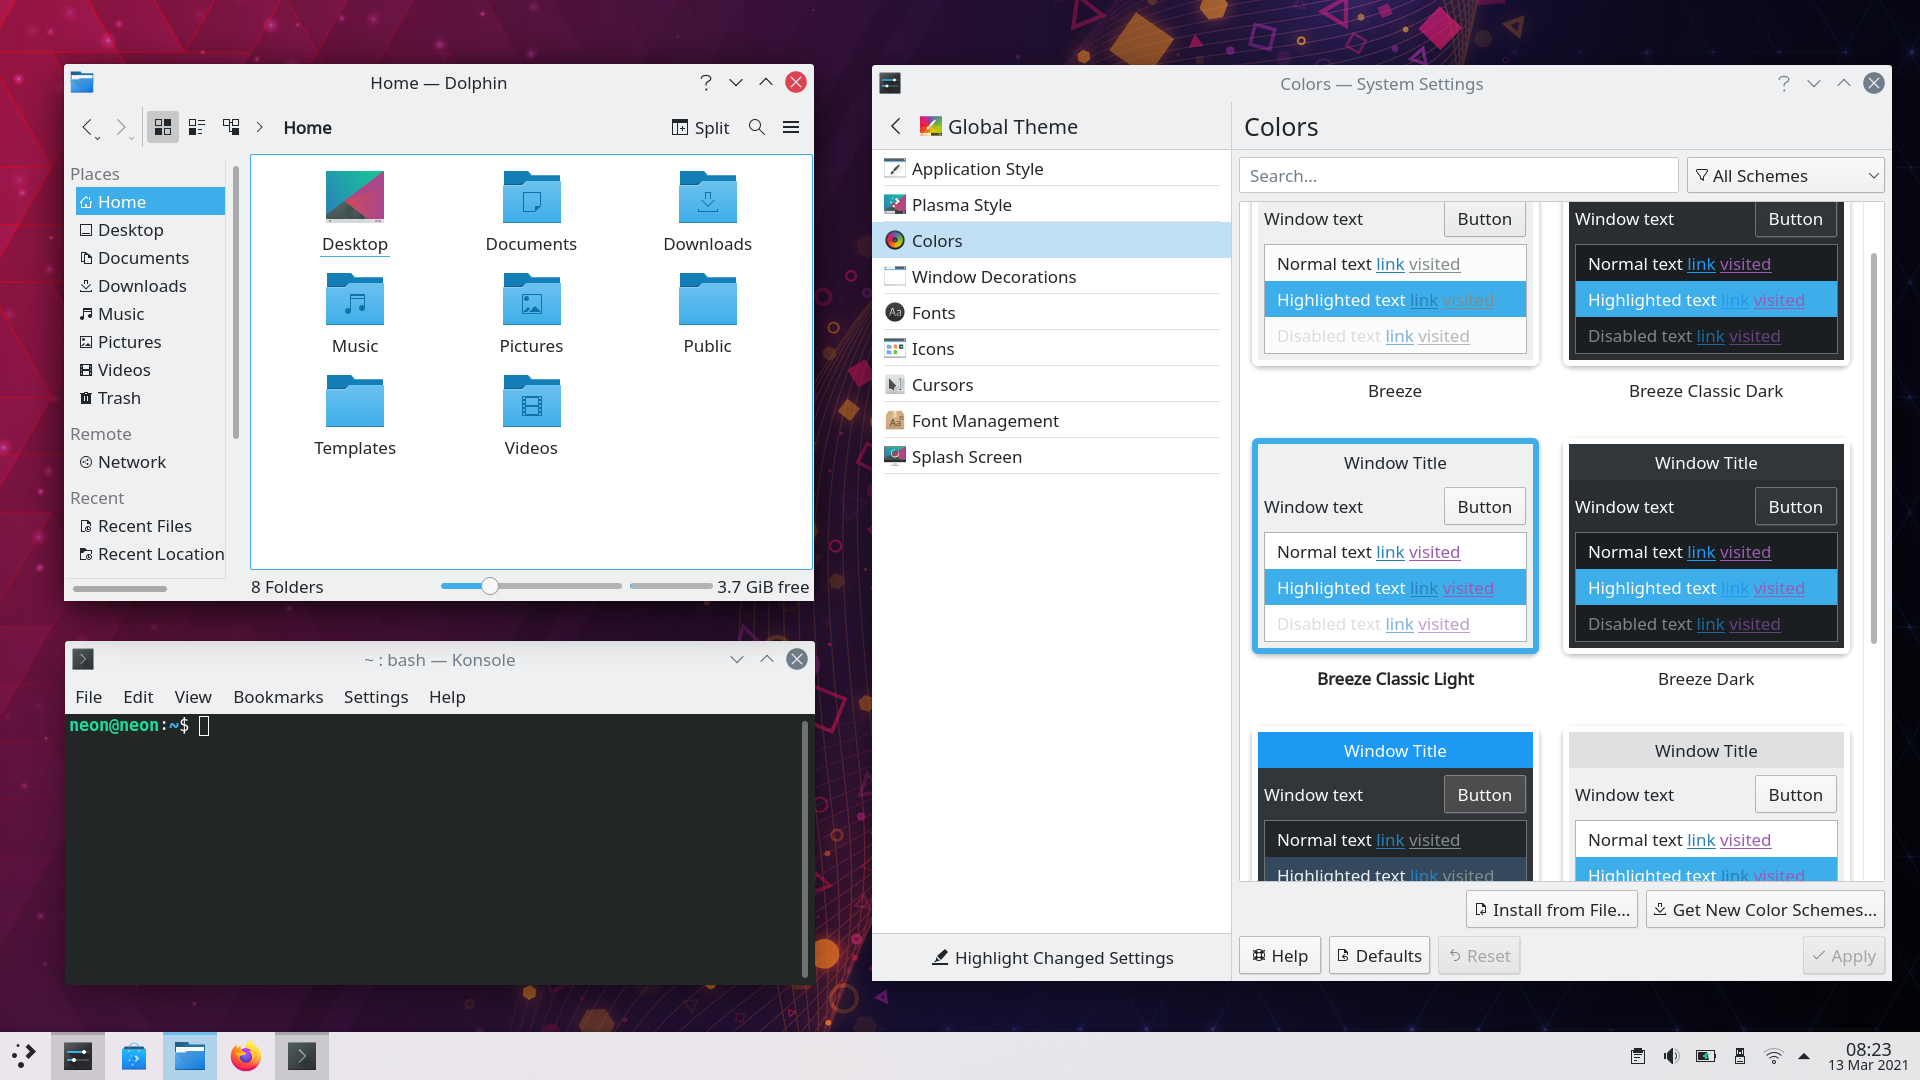This screenshot has height=1080, width=1920.
Task: Switch Dolphin to Compact view mode
Action: (197, 127)
